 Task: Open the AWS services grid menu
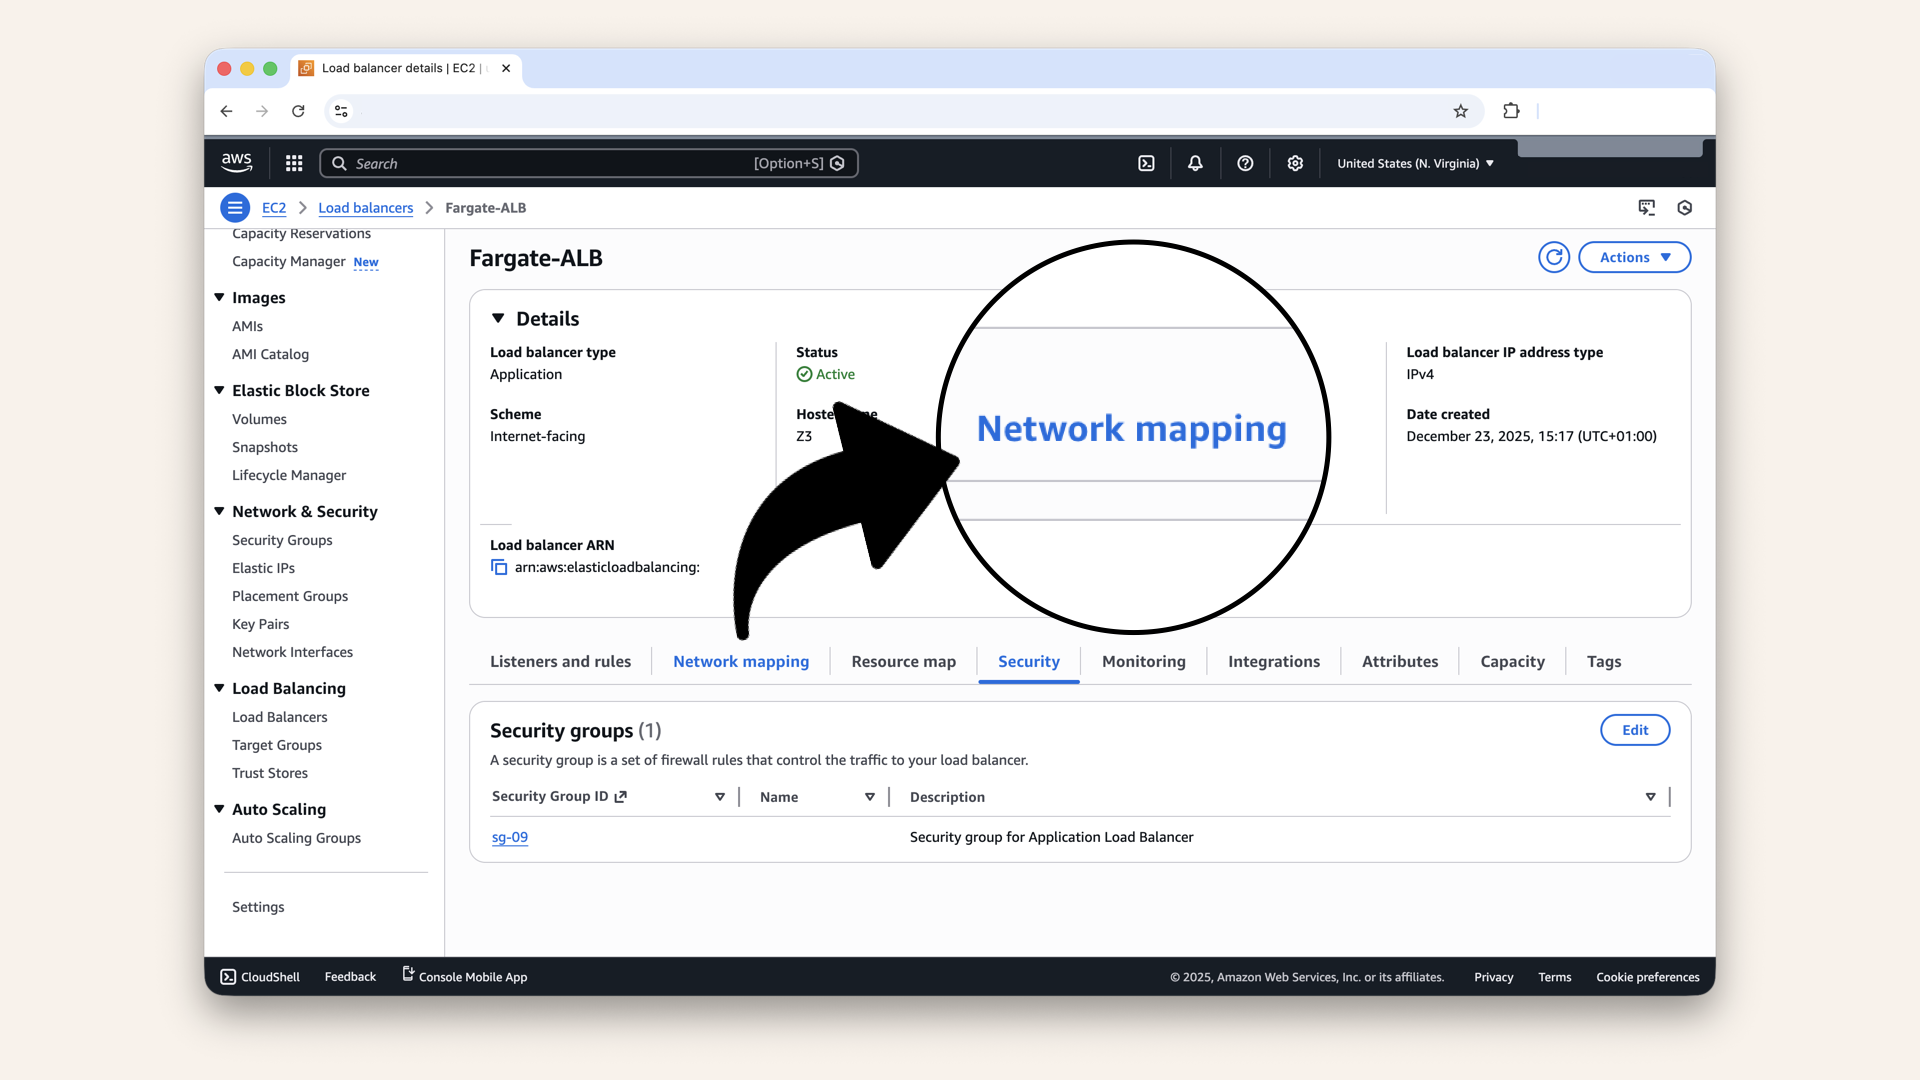[293, 163]
